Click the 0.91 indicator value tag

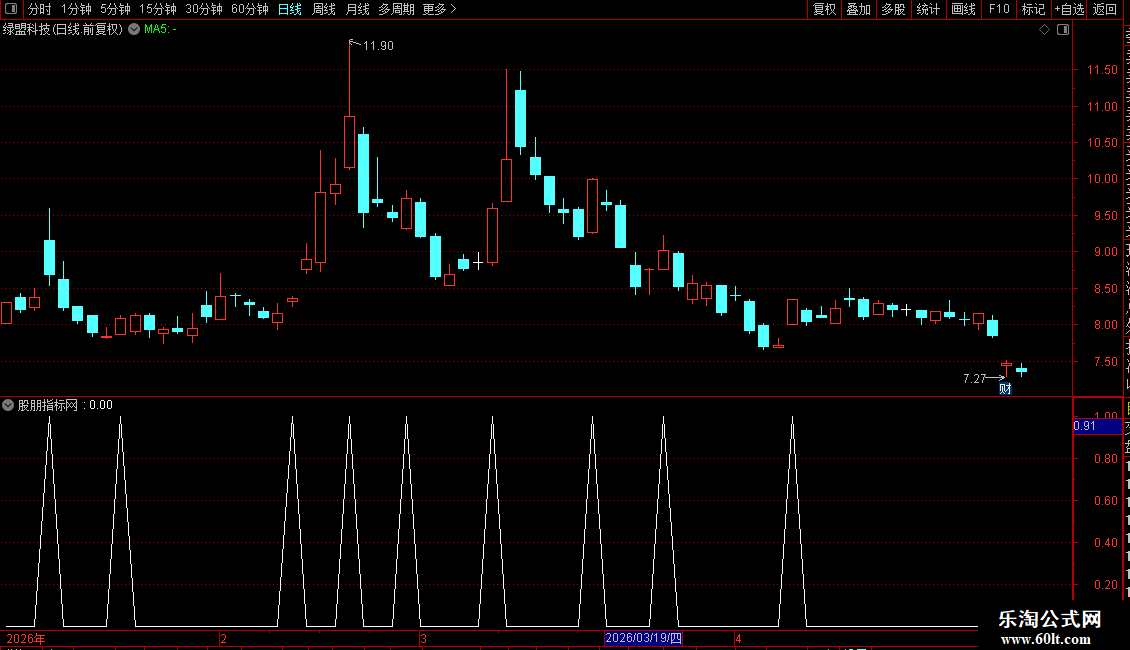click(1097, 426)
